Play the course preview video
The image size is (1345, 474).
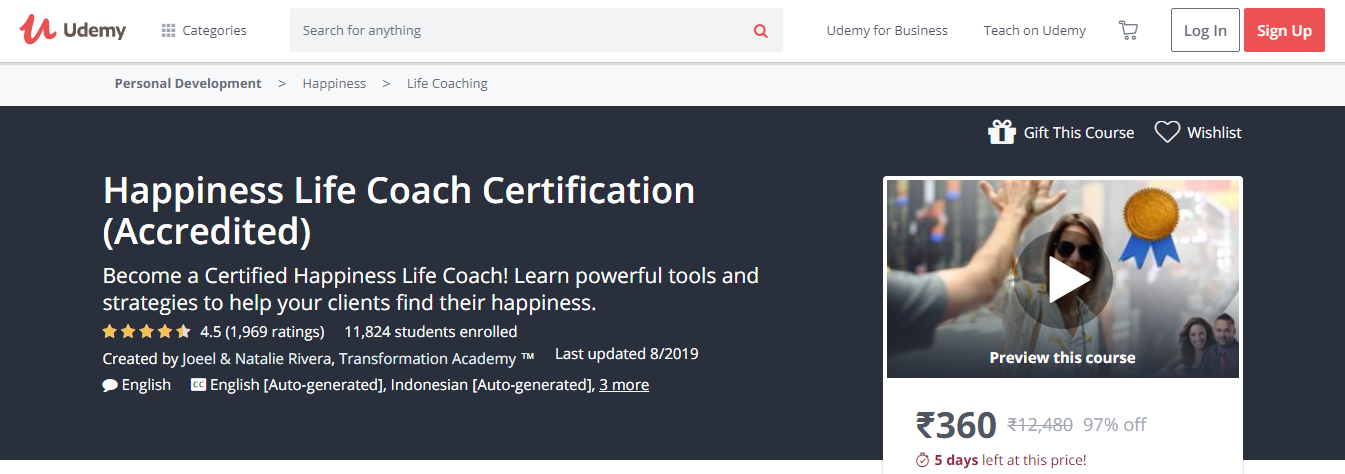(1062, 280)
